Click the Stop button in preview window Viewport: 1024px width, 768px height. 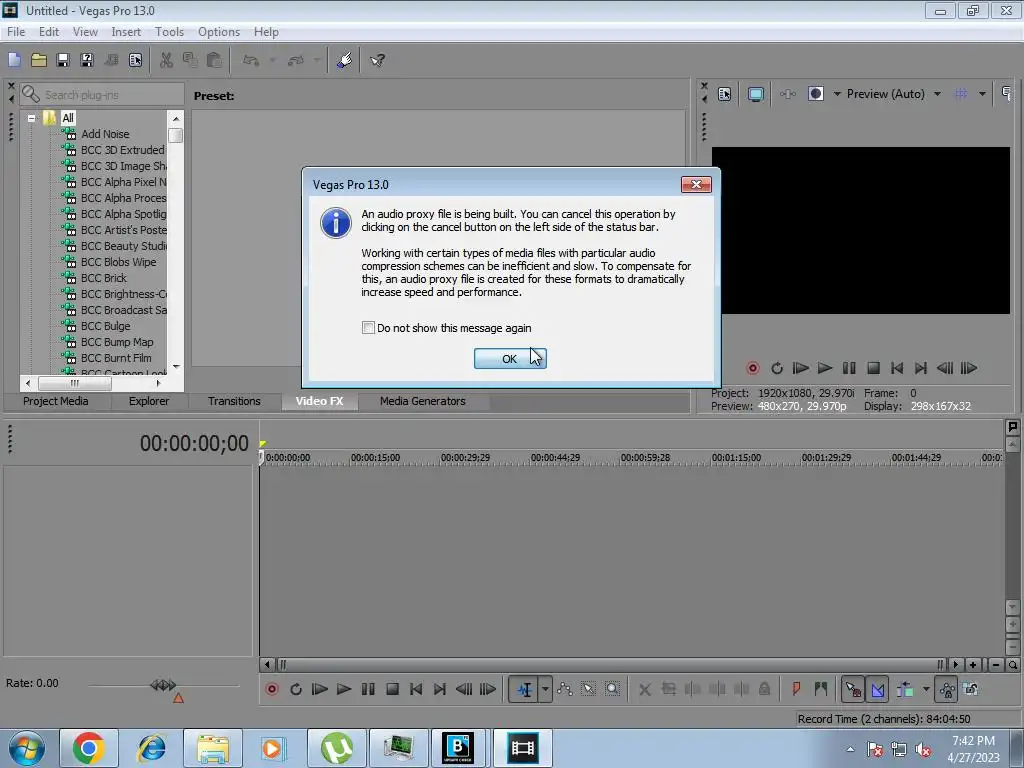coord(873,368)
